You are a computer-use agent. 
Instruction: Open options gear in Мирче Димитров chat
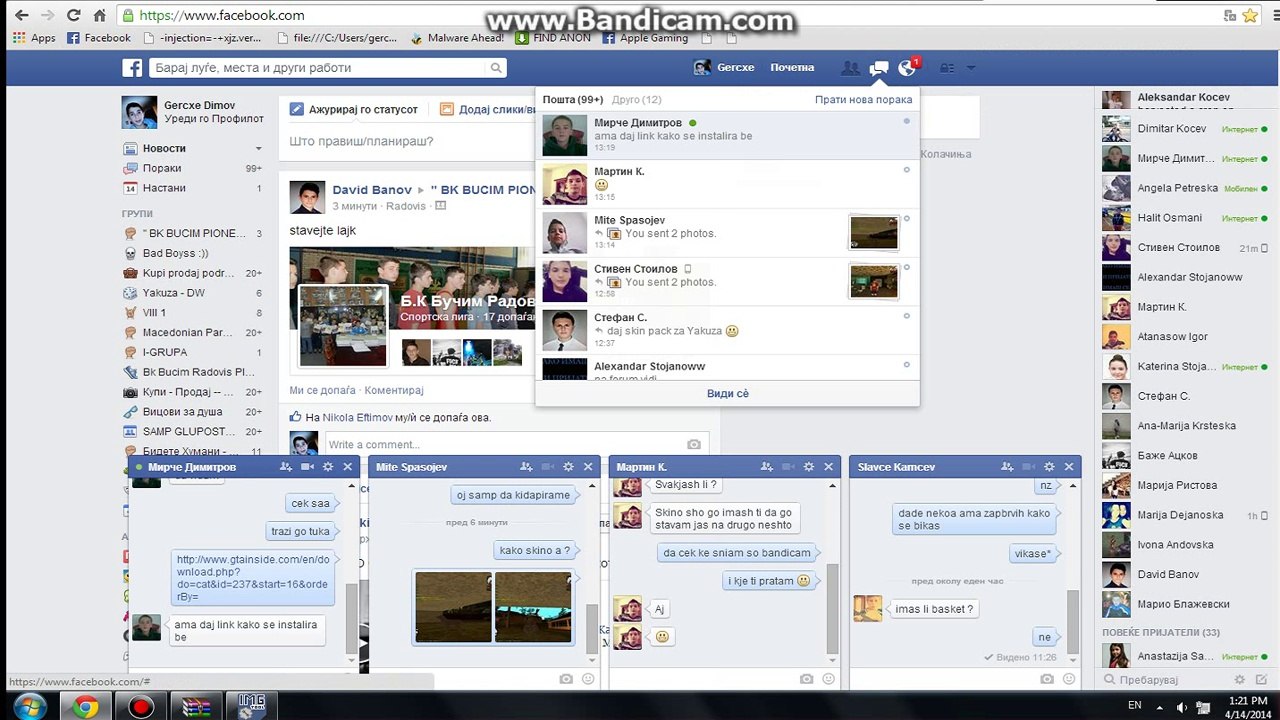coord(327,467)
